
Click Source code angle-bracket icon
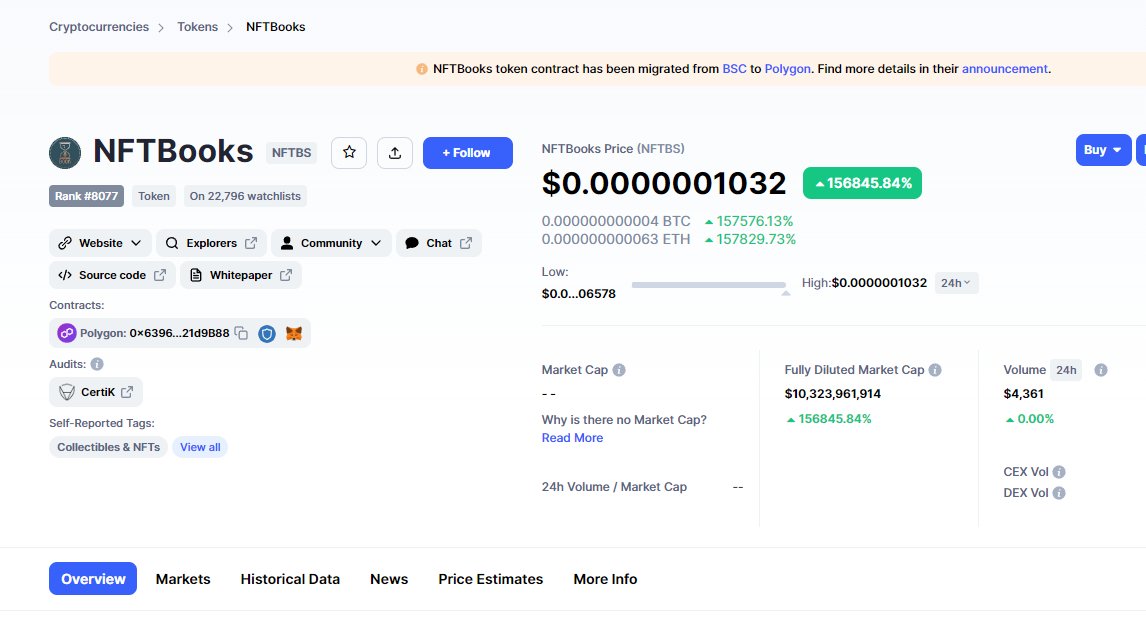click(x=65, y=276)
